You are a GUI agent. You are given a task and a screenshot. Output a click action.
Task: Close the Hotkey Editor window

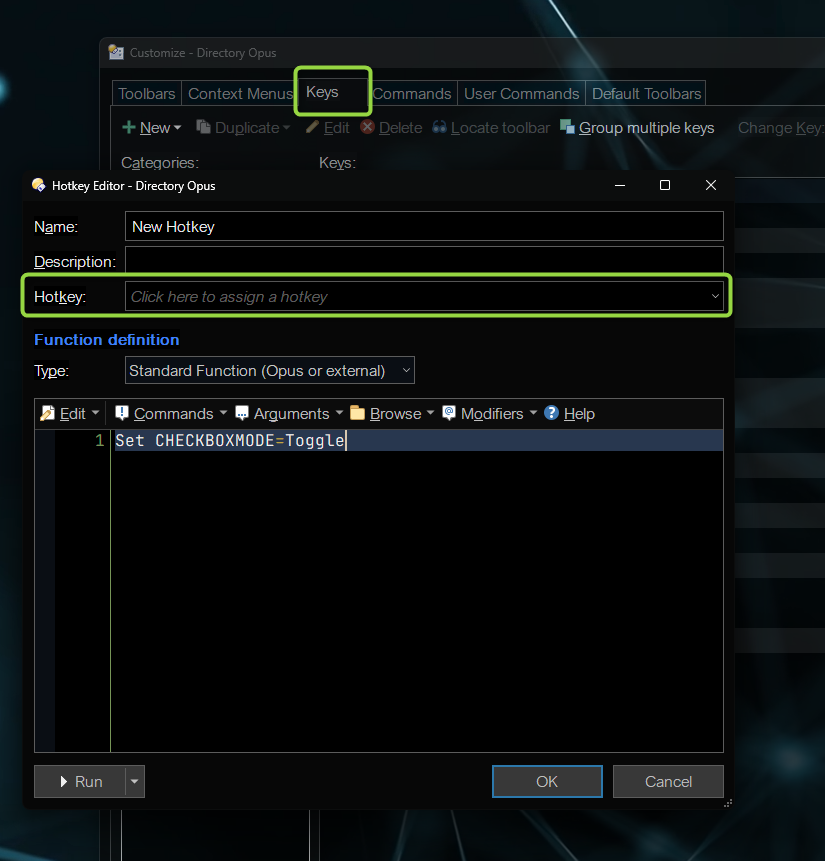[x=711, y=185]
